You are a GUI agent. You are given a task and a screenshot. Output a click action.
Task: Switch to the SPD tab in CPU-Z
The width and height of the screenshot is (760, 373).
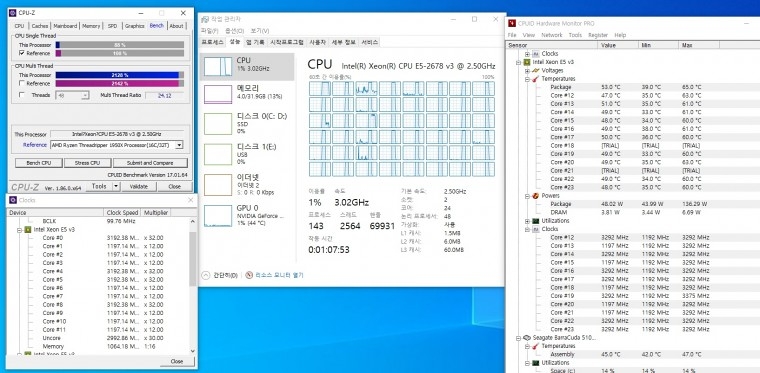pos(112,26)
